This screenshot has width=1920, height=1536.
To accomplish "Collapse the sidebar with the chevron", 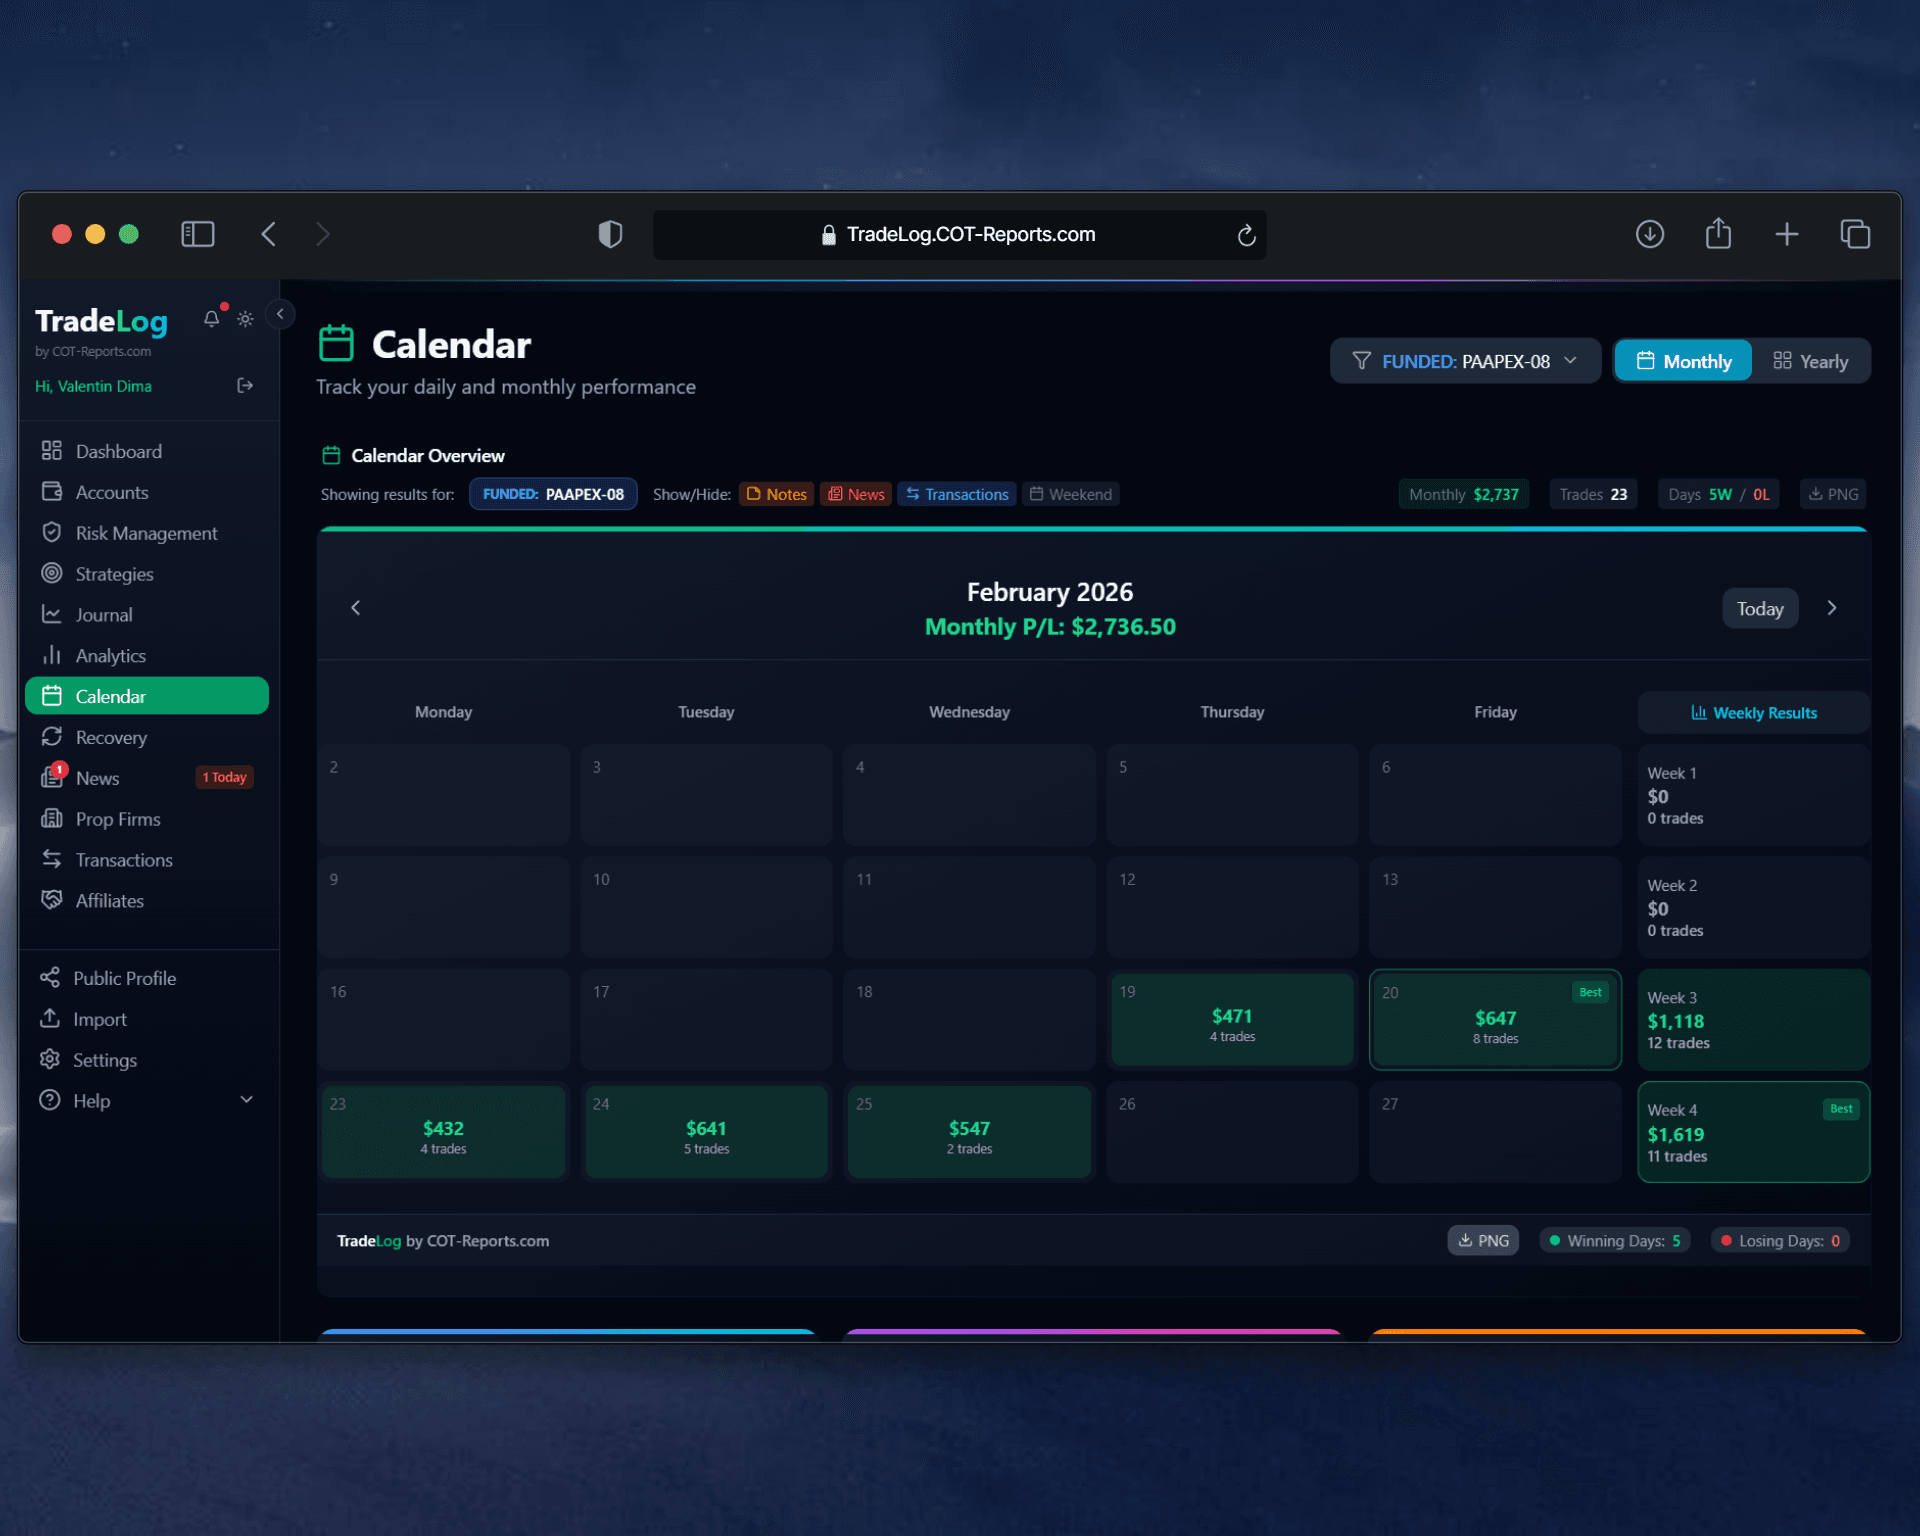I will point(281,314).
